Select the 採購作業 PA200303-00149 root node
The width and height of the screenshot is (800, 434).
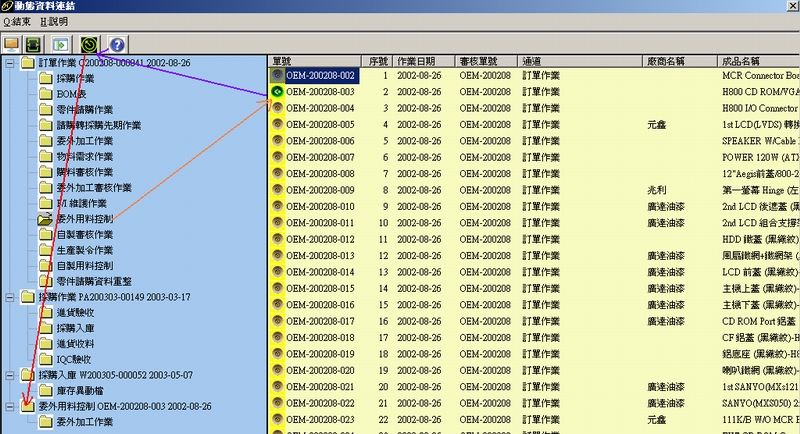[114, 297]
